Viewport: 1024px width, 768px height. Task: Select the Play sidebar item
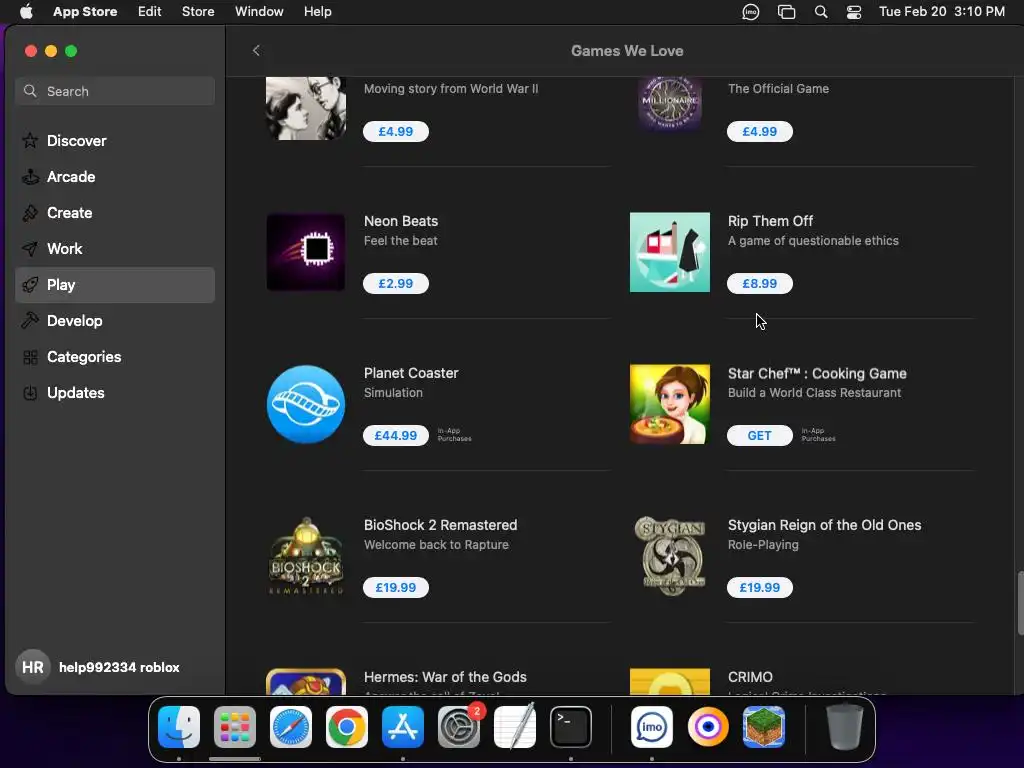coord(115,285)
